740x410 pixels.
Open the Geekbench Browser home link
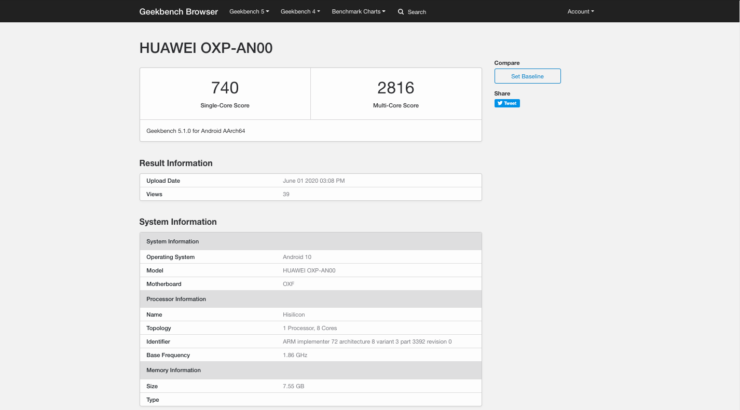coord(178,12)
